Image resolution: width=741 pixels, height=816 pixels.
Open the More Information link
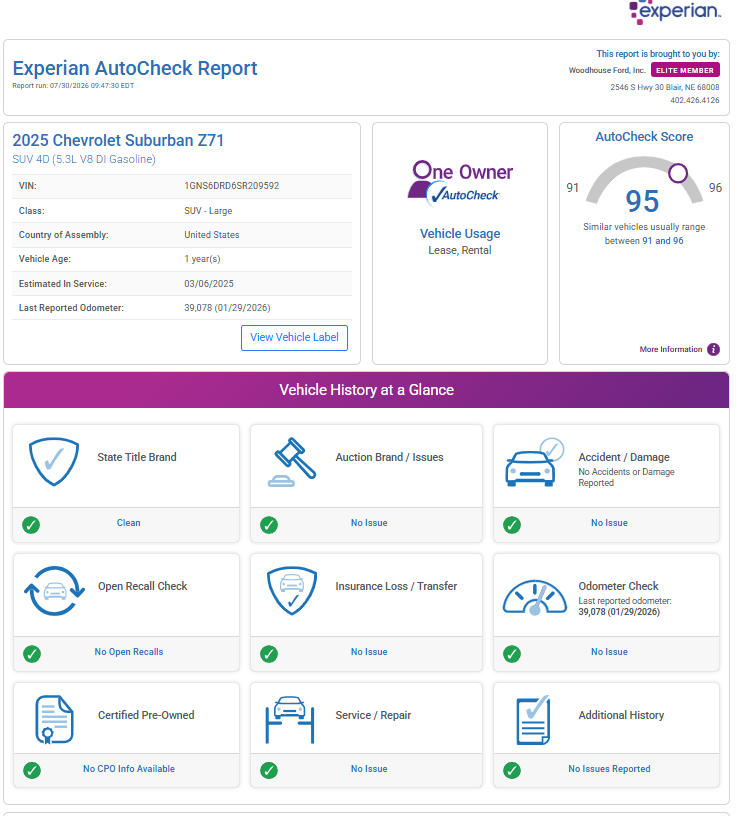671,349
